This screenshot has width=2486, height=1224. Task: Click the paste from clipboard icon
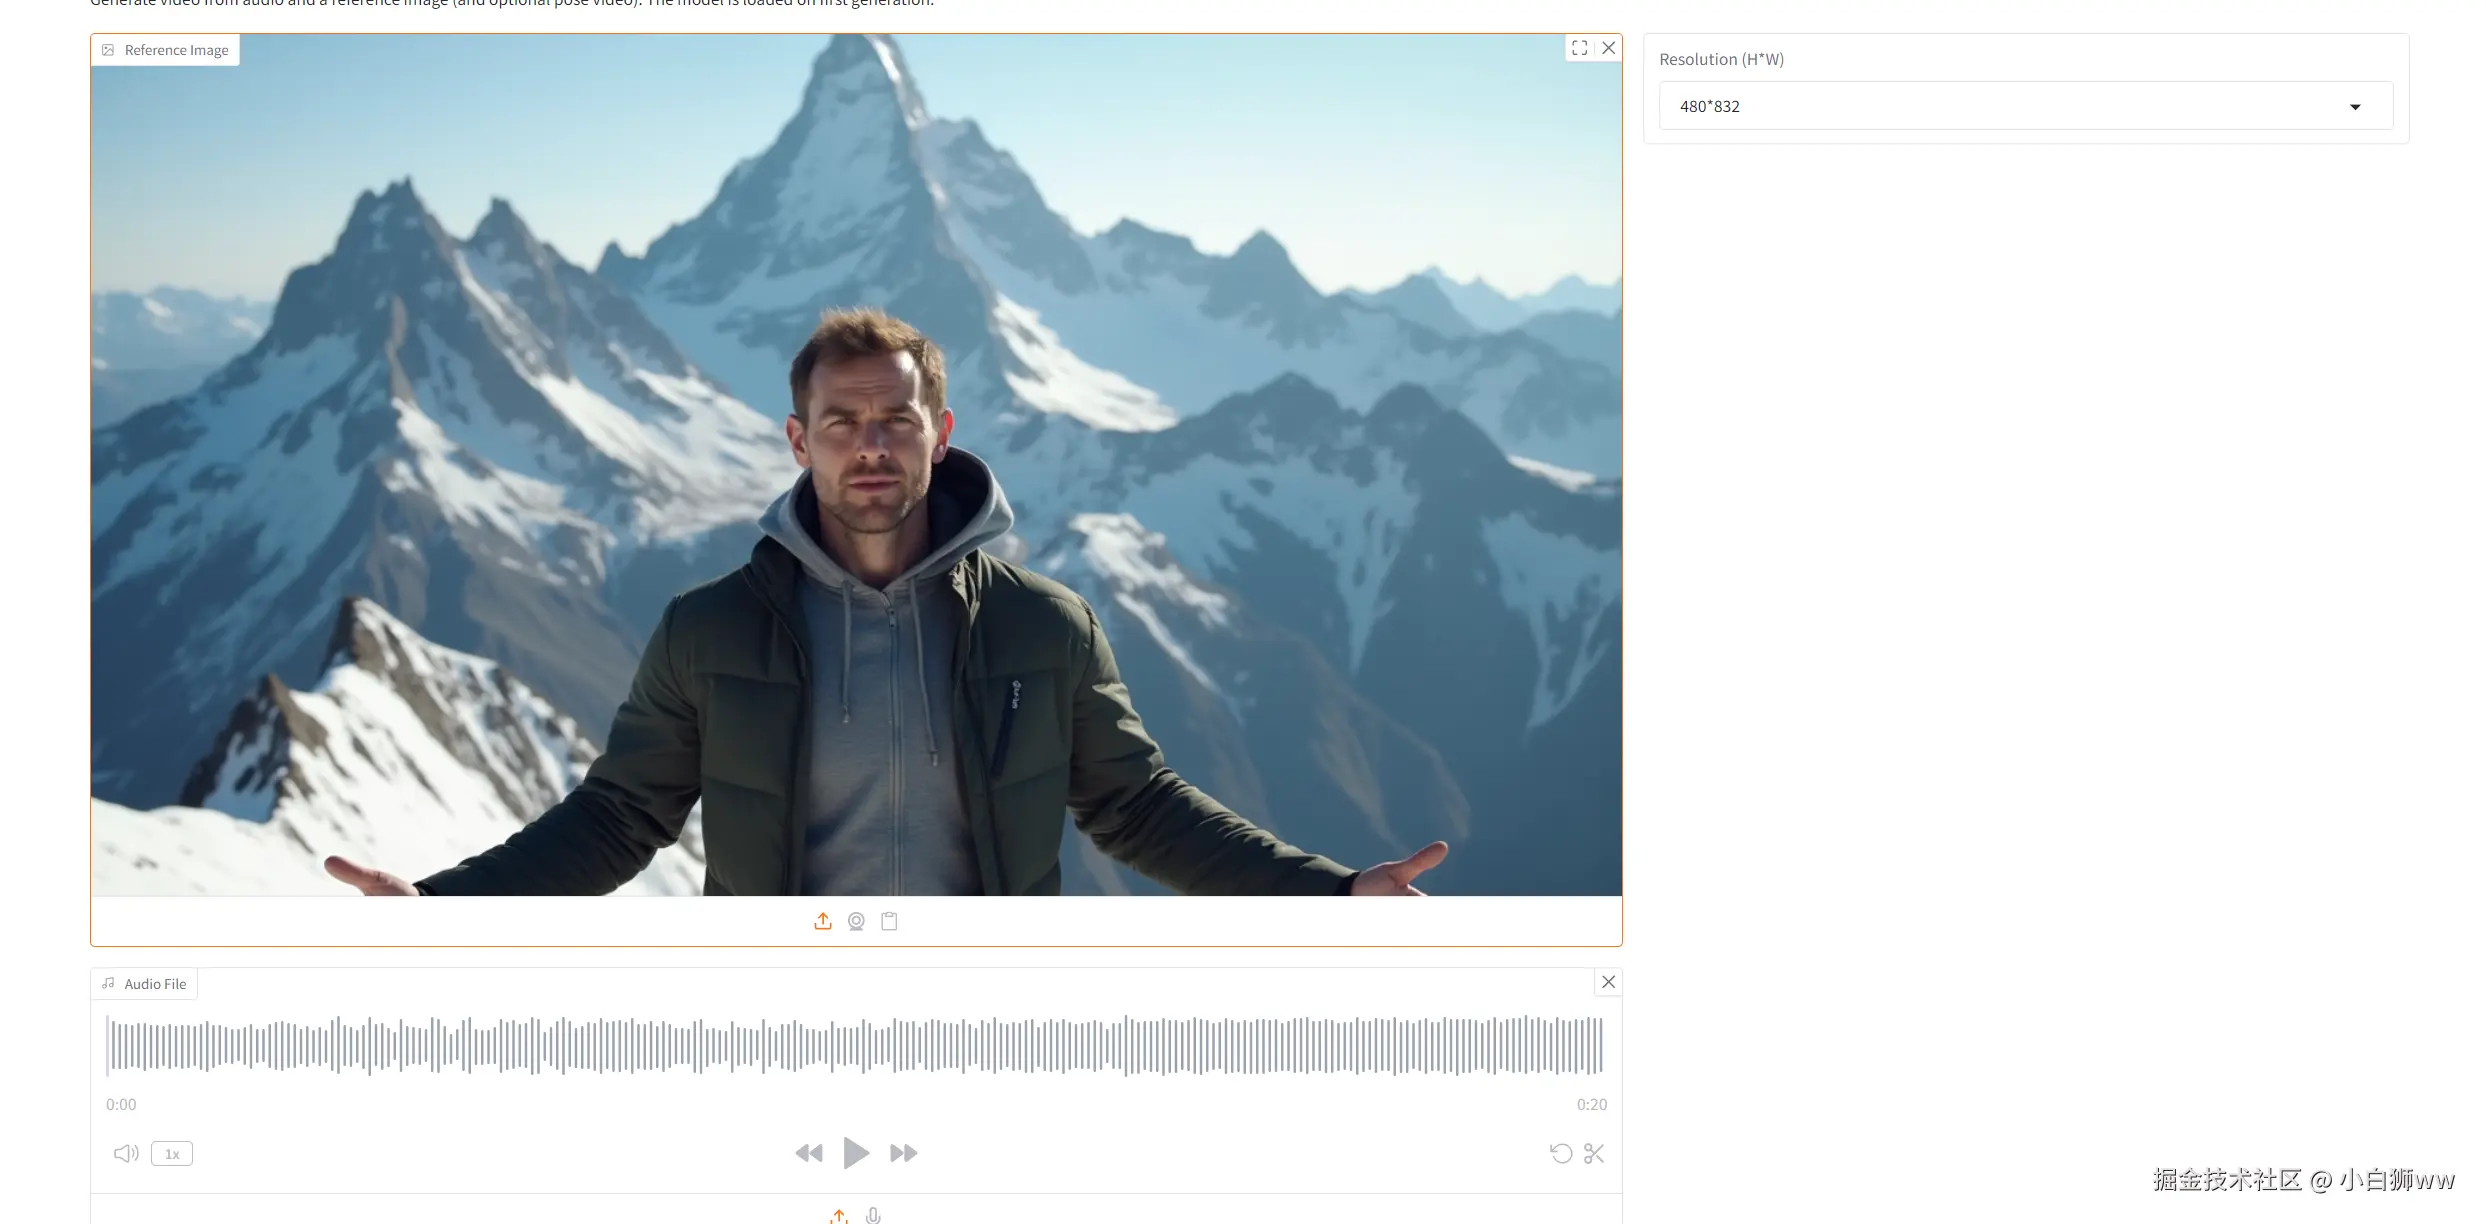coord(889,921)
